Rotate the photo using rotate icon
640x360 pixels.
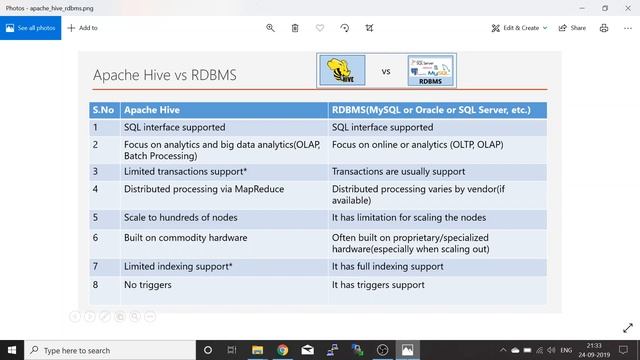(x=344, y=28)
